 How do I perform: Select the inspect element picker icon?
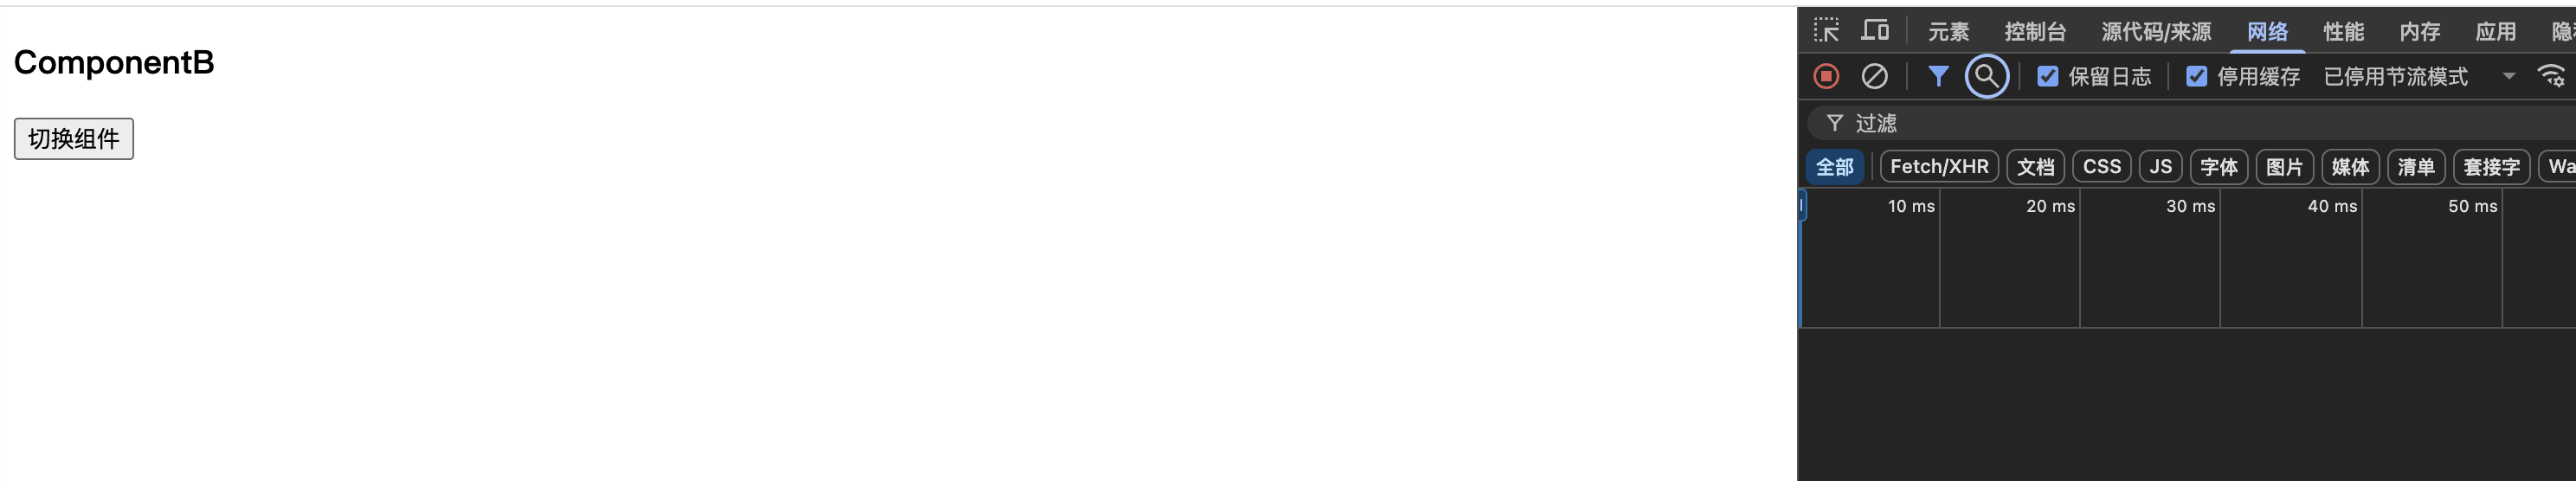[1826, 31]
